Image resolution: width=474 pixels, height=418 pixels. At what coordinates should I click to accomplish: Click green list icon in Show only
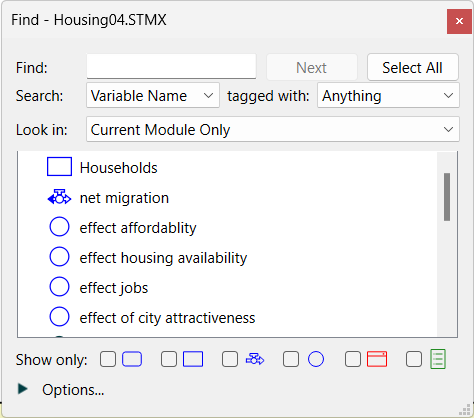[438, 359]
